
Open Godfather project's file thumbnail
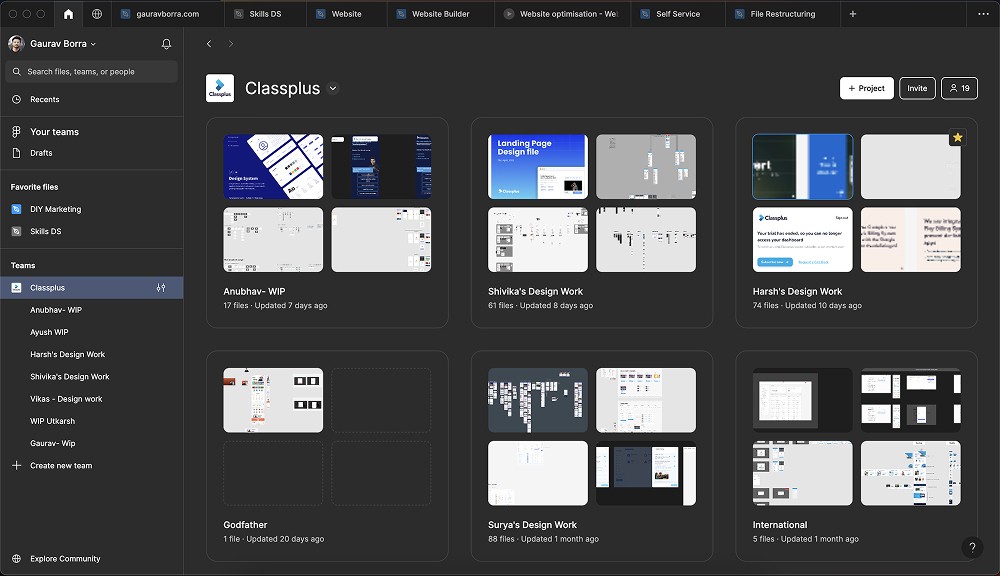coord(273,400)
